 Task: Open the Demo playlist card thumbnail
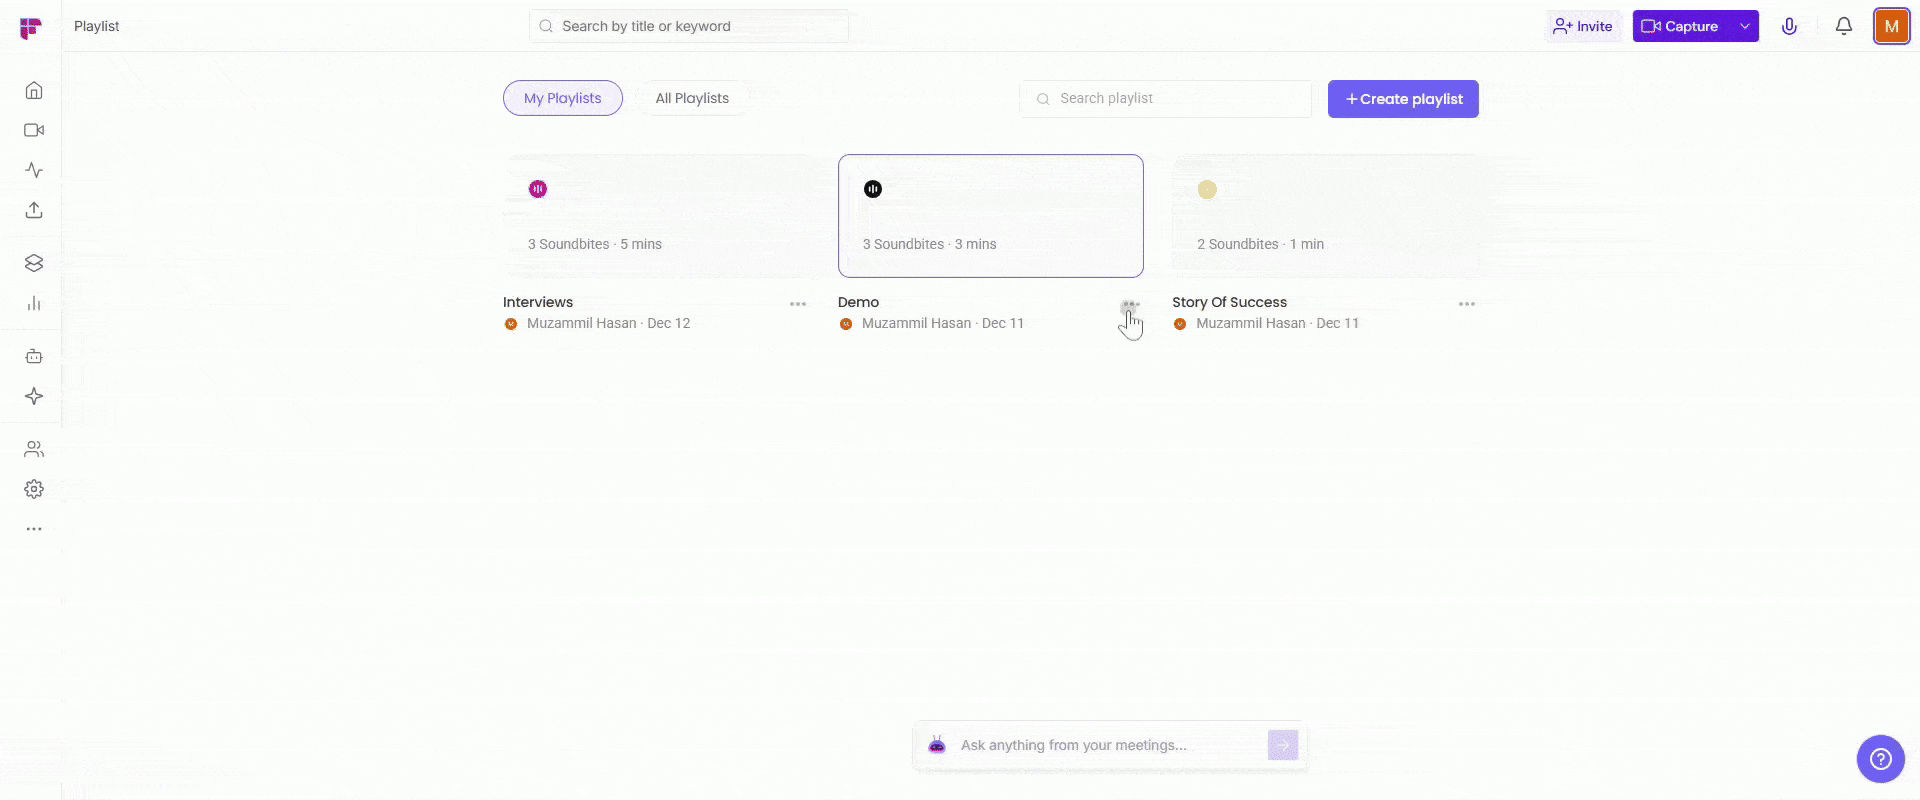[991, 216]
